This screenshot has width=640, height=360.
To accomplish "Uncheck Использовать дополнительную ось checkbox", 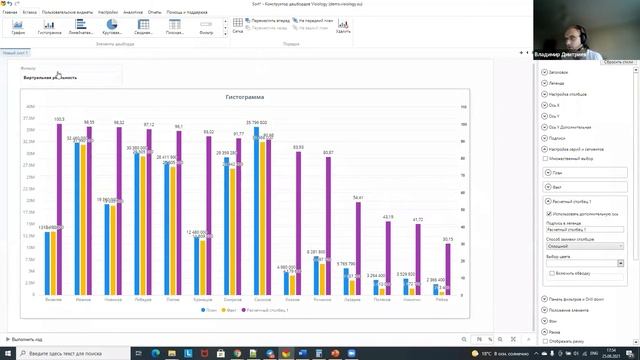I will click(549, 213).
